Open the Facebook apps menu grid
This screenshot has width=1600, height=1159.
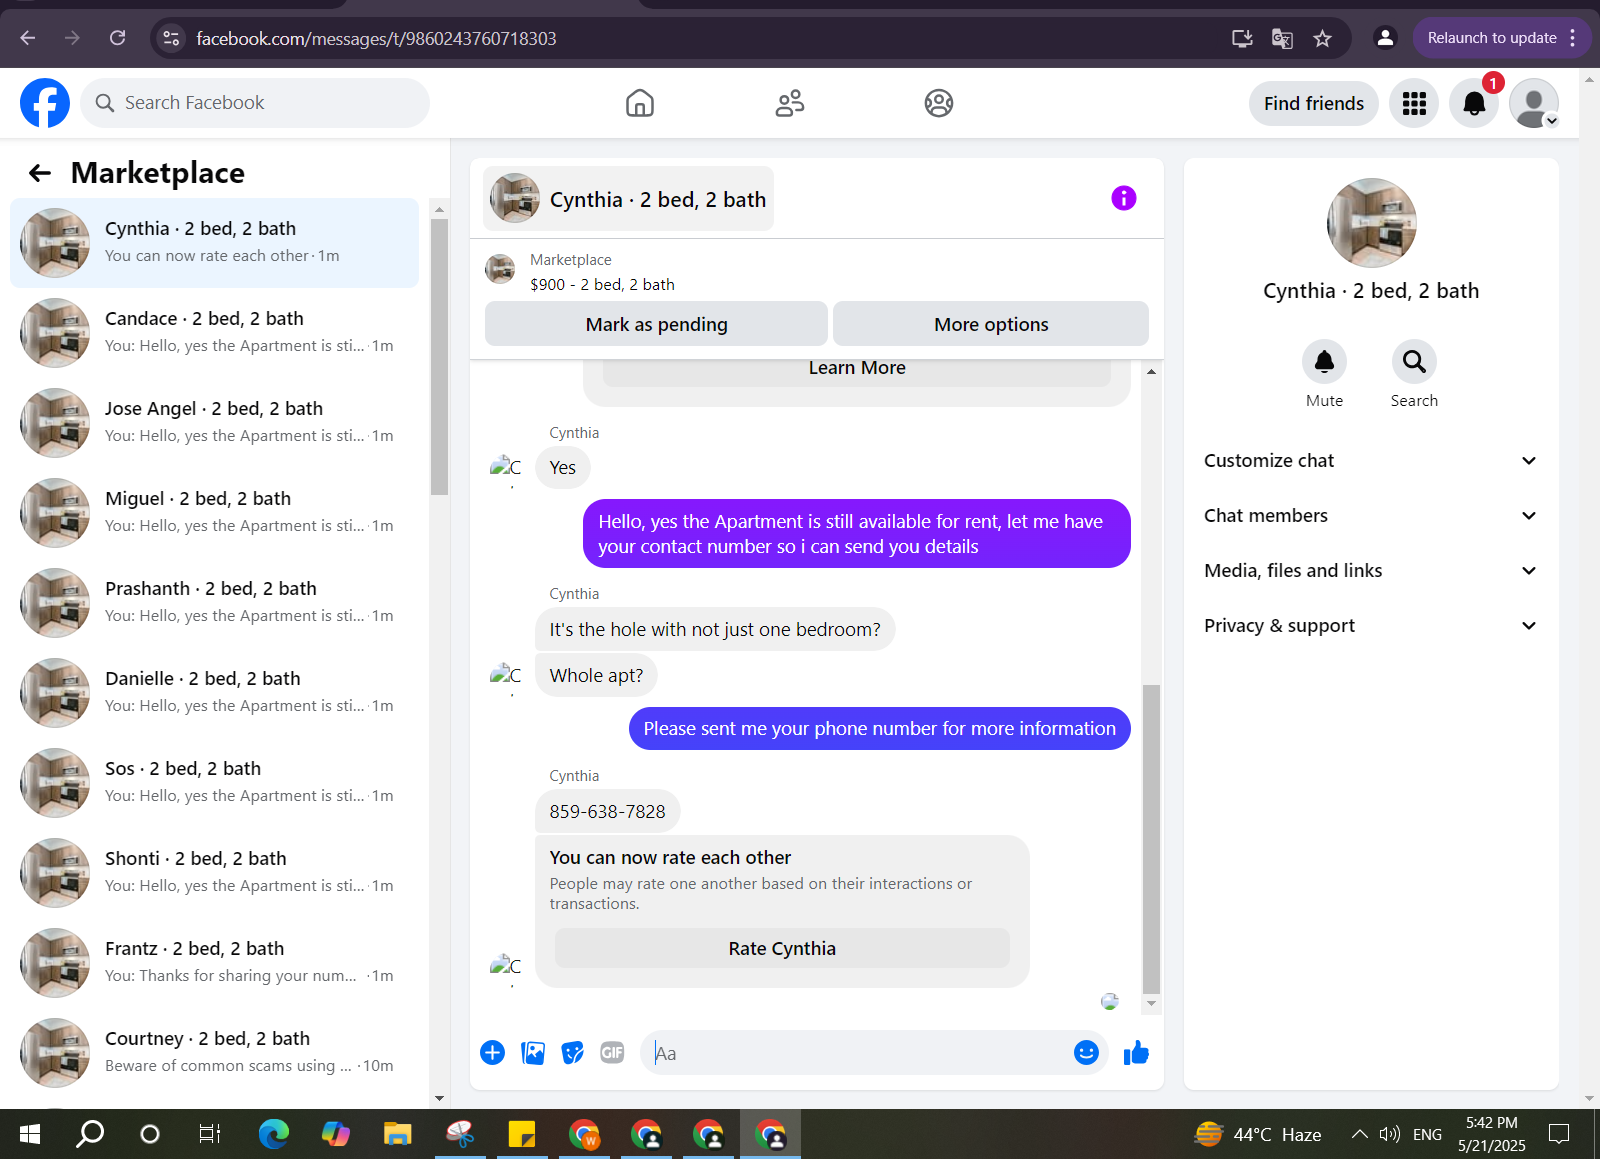(x=1414, y=103)
